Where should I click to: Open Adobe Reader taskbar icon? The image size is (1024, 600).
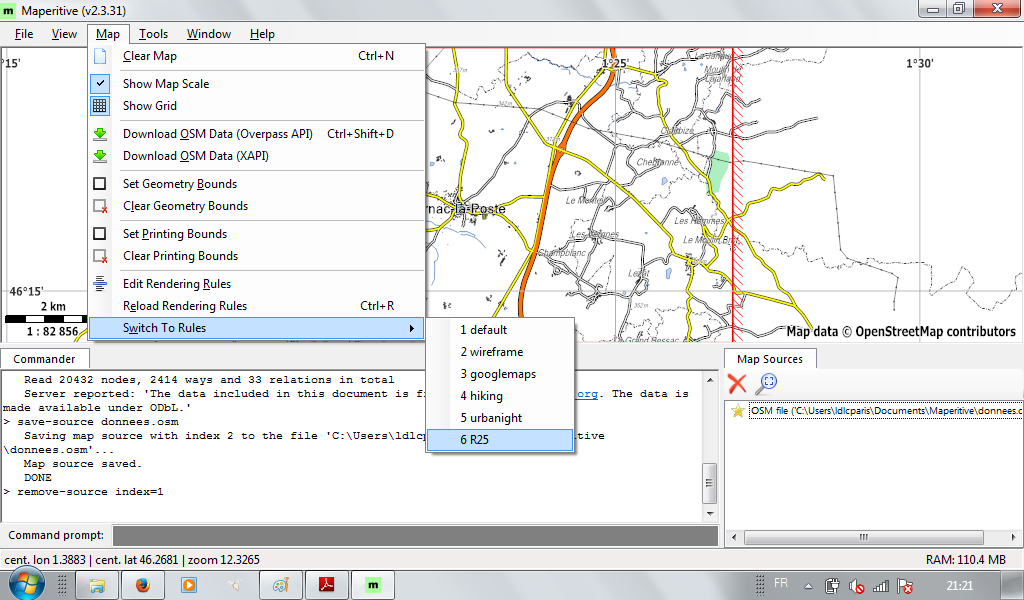(x=327, y=585)
